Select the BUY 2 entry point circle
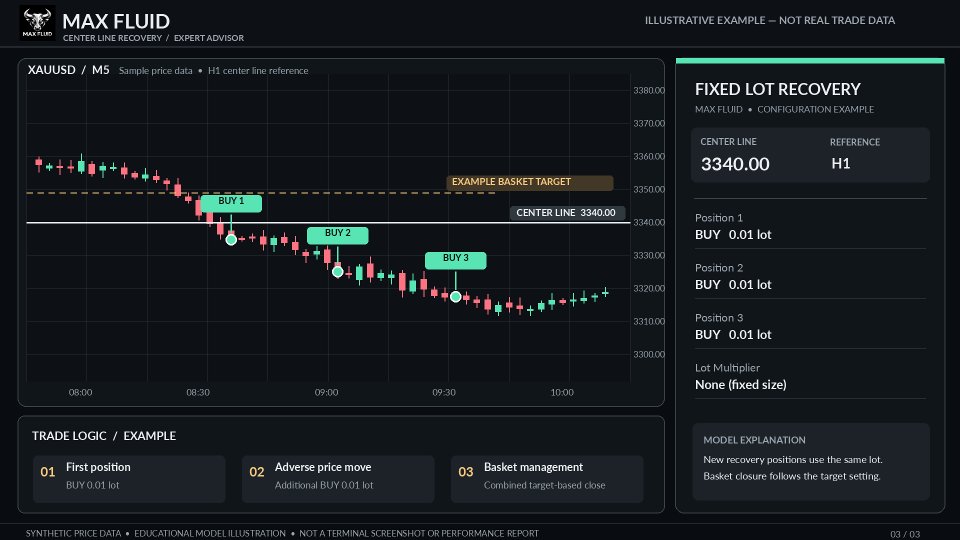 click(337, 272)
